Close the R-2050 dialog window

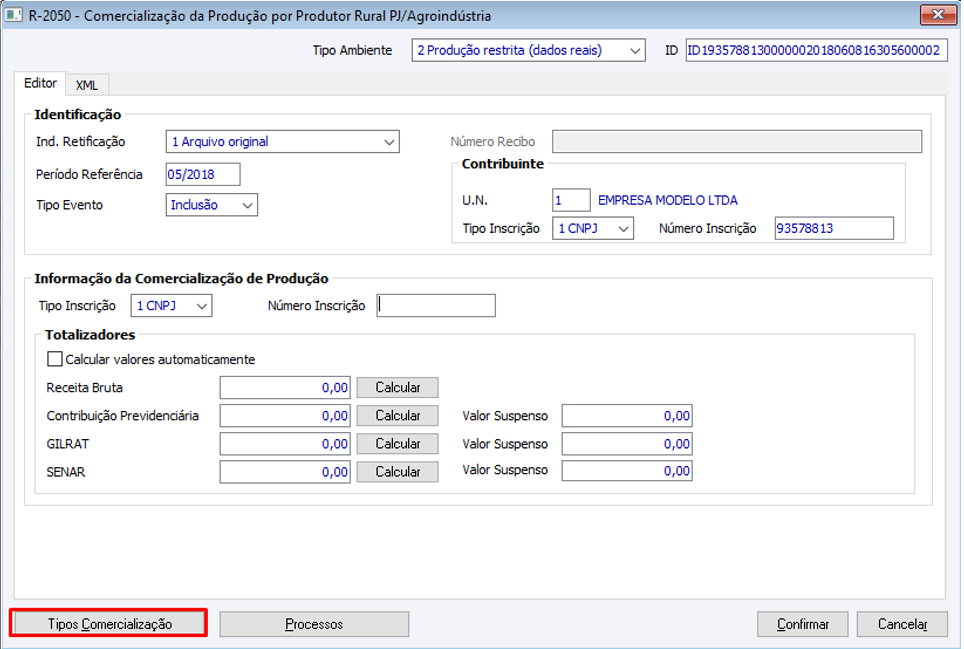(937, 16)
